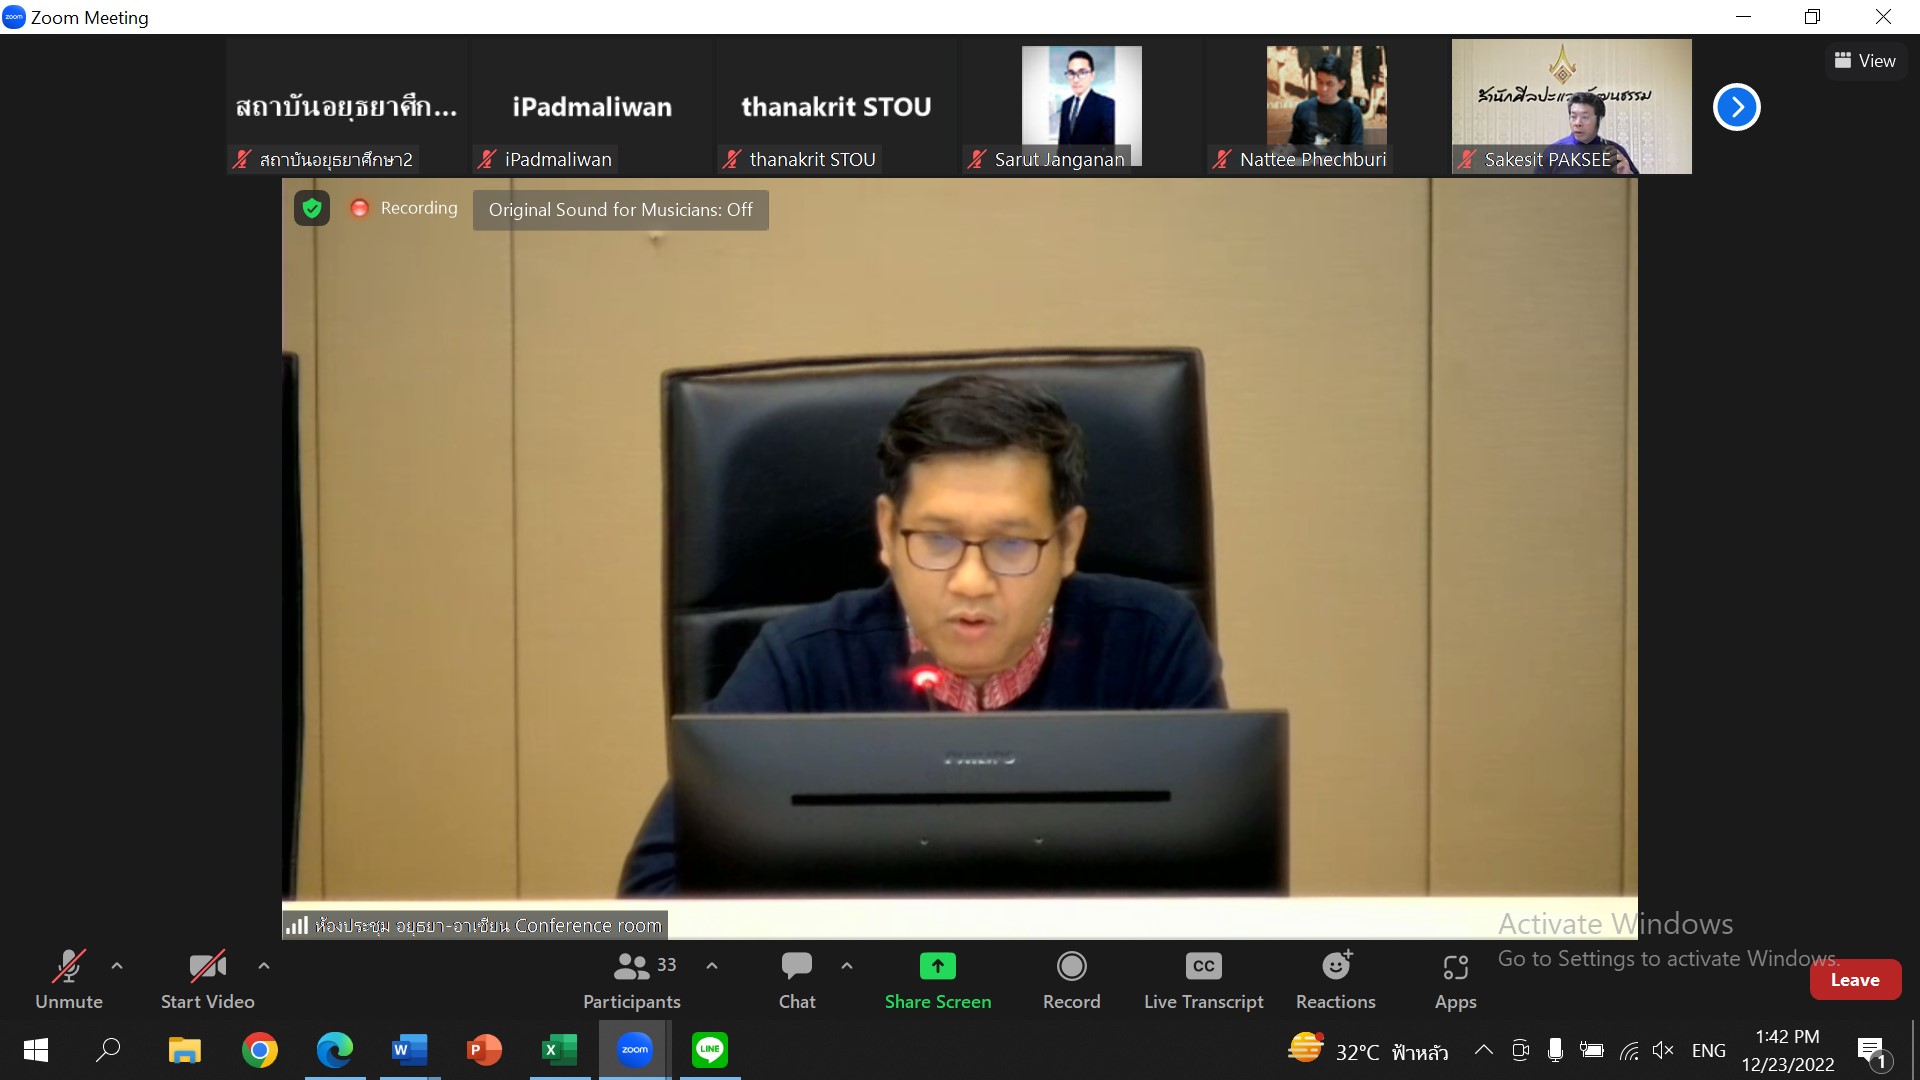Toggle Original Sound for Musicians

tap(620, 210)
